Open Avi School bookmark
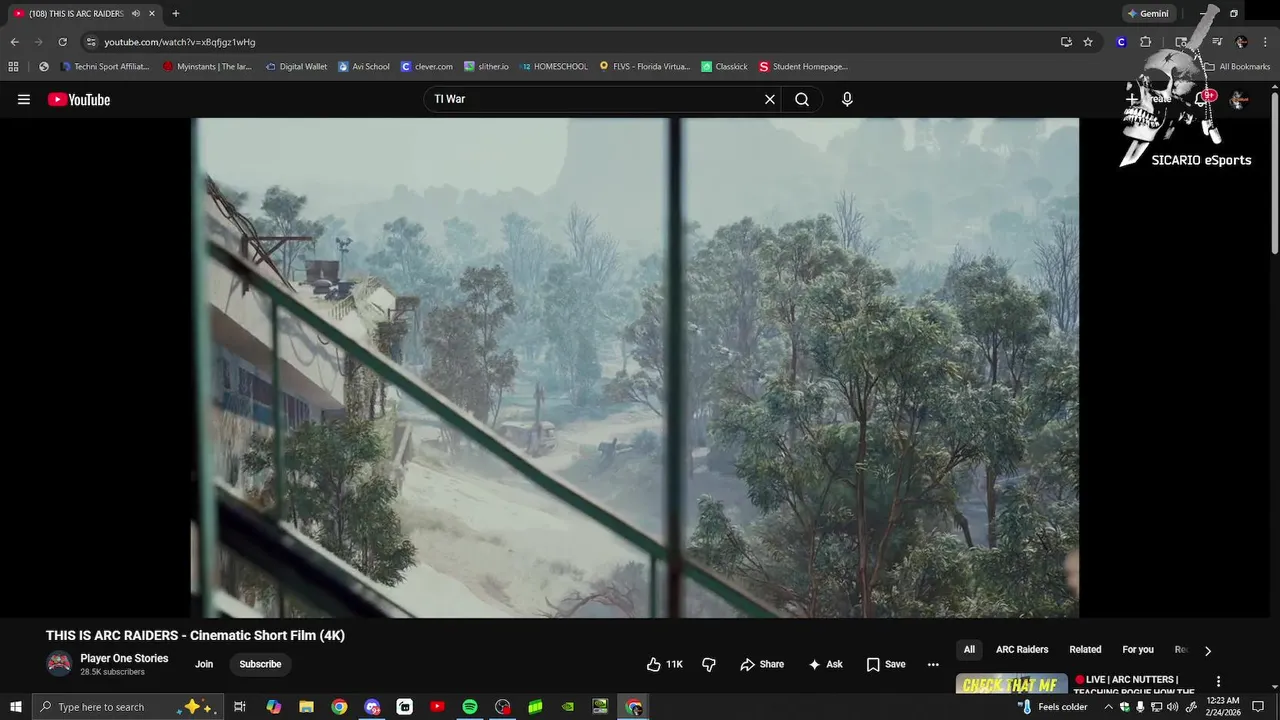Image resolution: width=1280 pixels, height=720 pixels. click(x=364, y=67)
